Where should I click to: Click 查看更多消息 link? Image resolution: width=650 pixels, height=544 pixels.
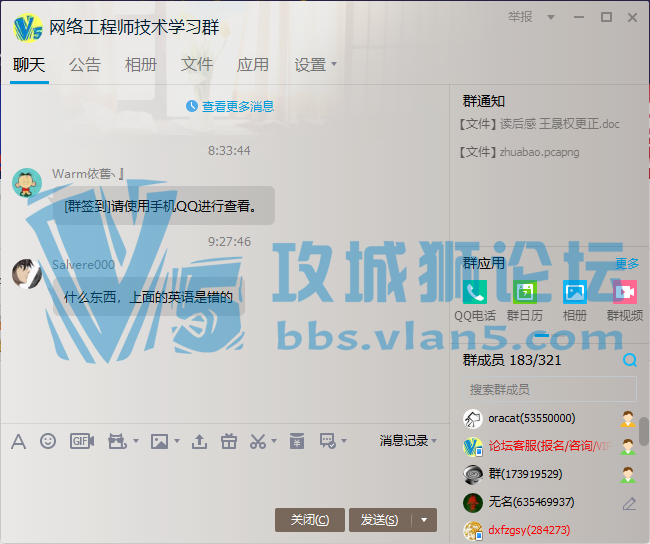coord(238,107)
